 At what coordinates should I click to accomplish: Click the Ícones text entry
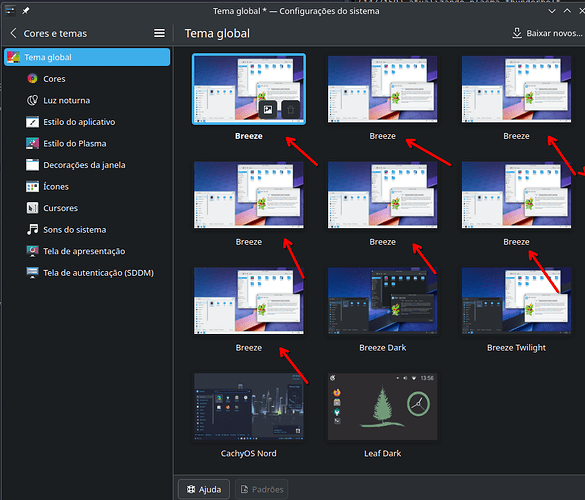pyautogui.click(x=56, y=187)
